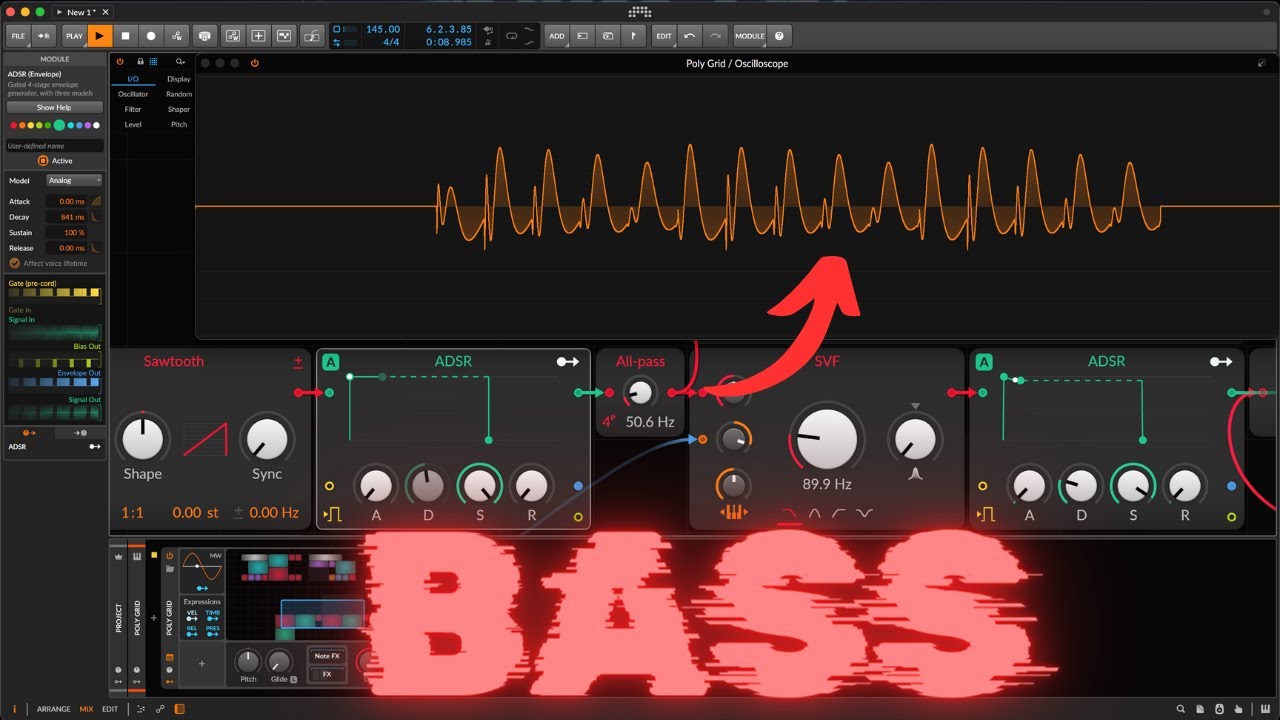The image size is (1280, 720).
Task: Select the Filter module category
Action: point(133,109)
